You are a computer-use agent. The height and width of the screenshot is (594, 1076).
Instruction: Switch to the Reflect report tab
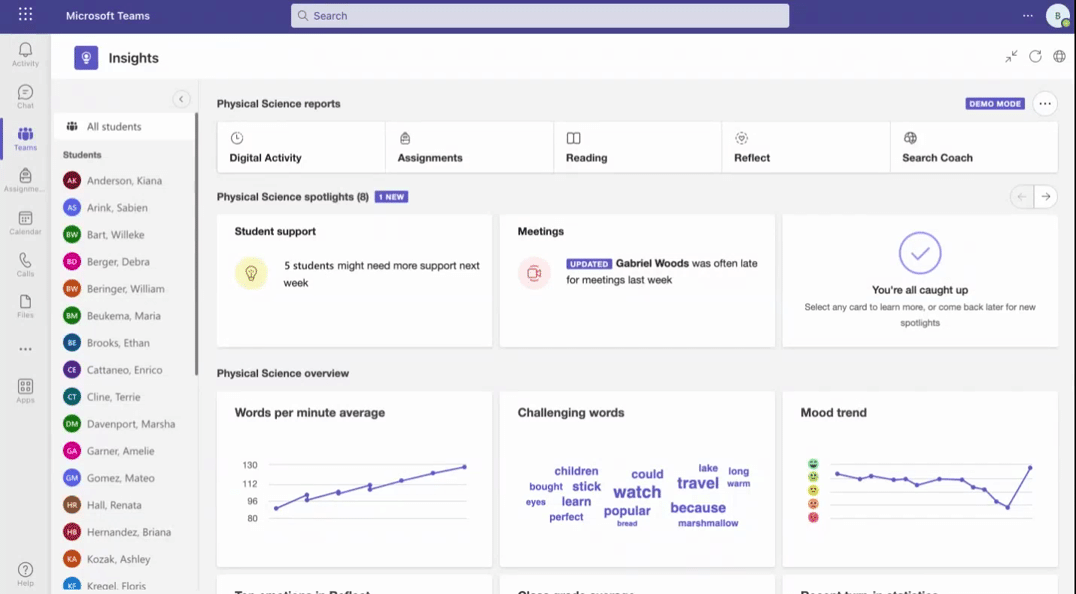[x=751, y=147]
